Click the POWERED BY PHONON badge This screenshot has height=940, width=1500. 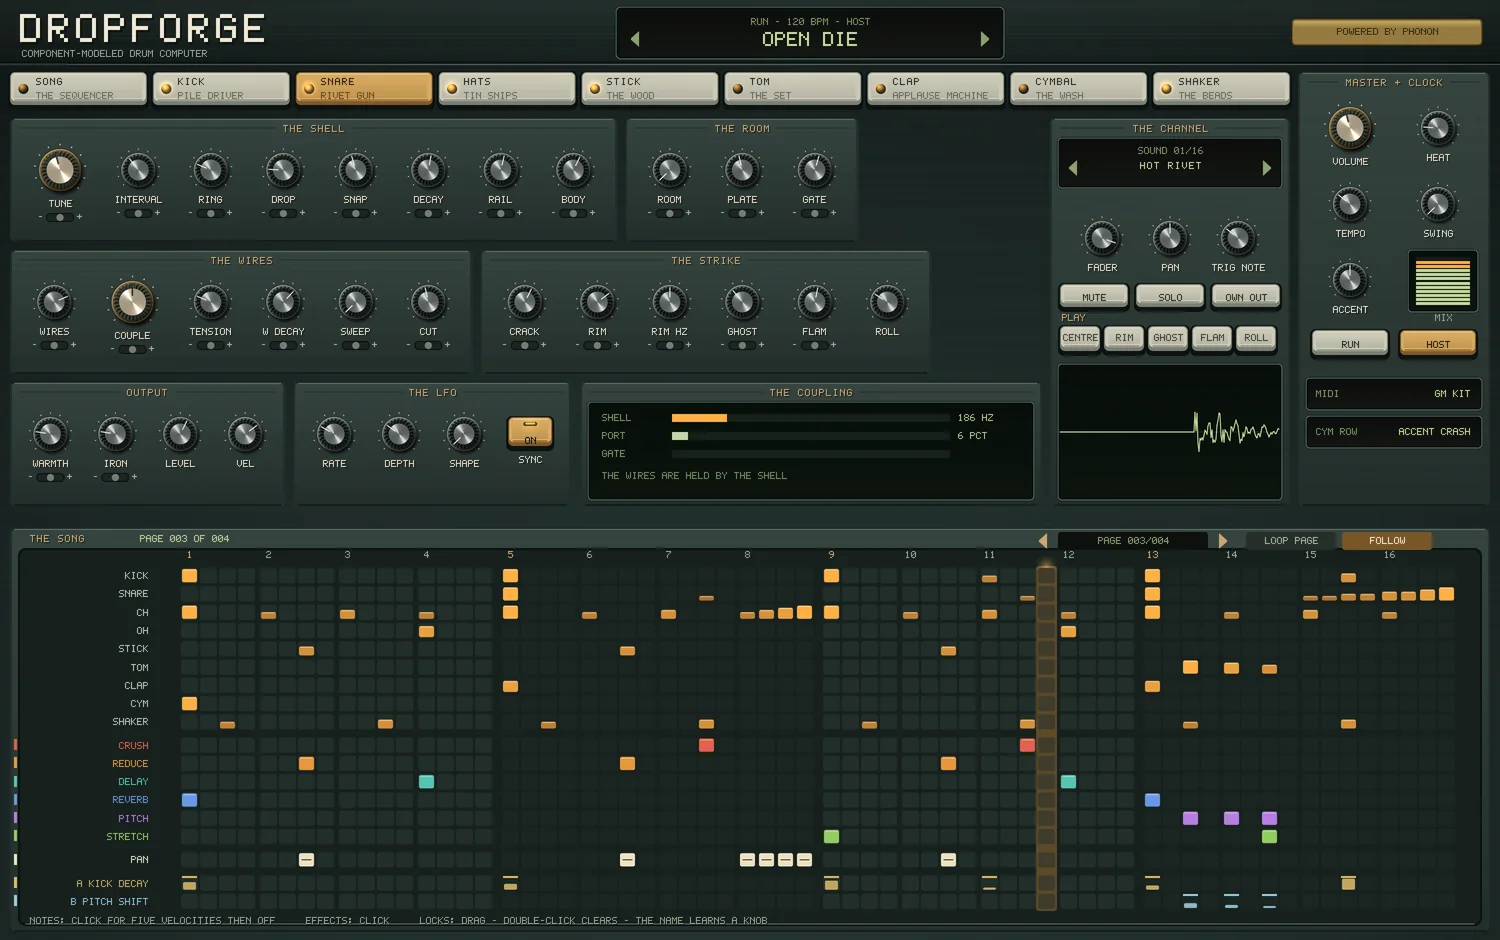(x=1387, y=32)
